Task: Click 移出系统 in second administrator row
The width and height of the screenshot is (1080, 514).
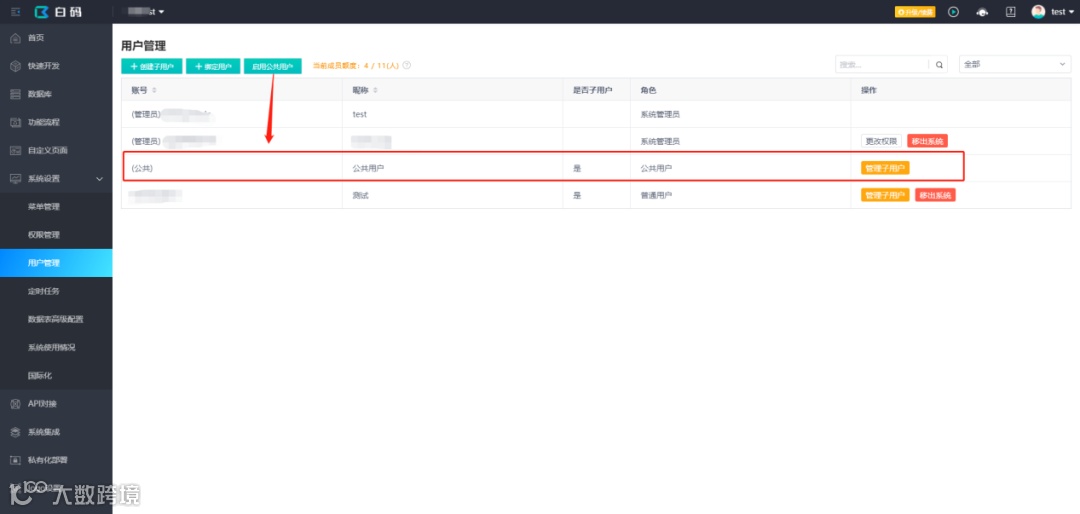Action: (x=928, y=141)
